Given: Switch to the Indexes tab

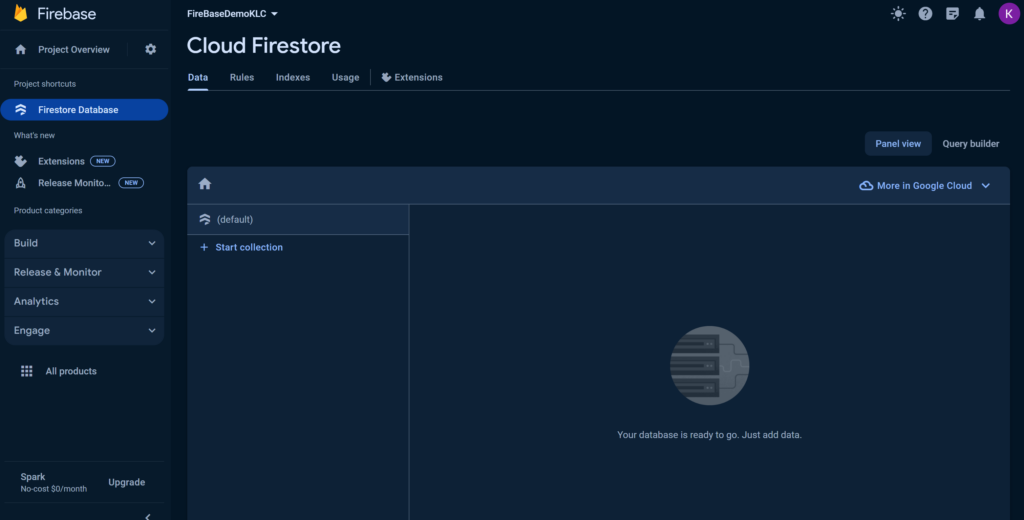Looking at the screenshot, I should [293, 77].
